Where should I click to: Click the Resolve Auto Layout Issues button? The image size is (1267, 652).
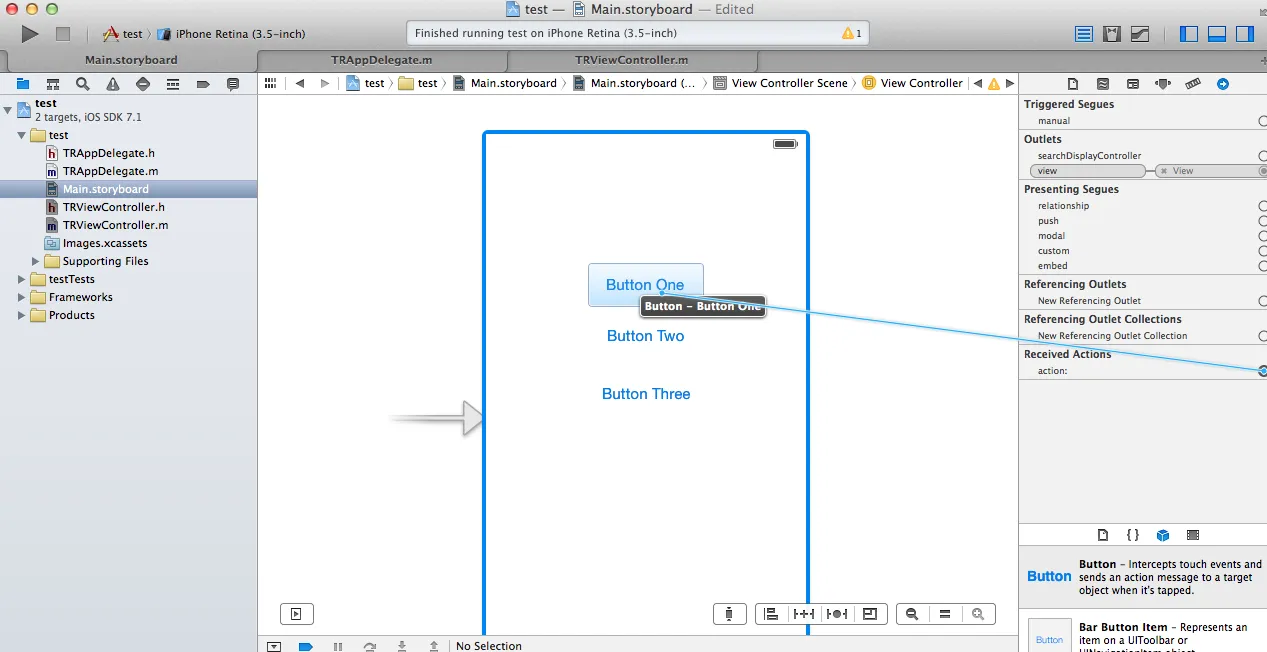pos(838,614)
